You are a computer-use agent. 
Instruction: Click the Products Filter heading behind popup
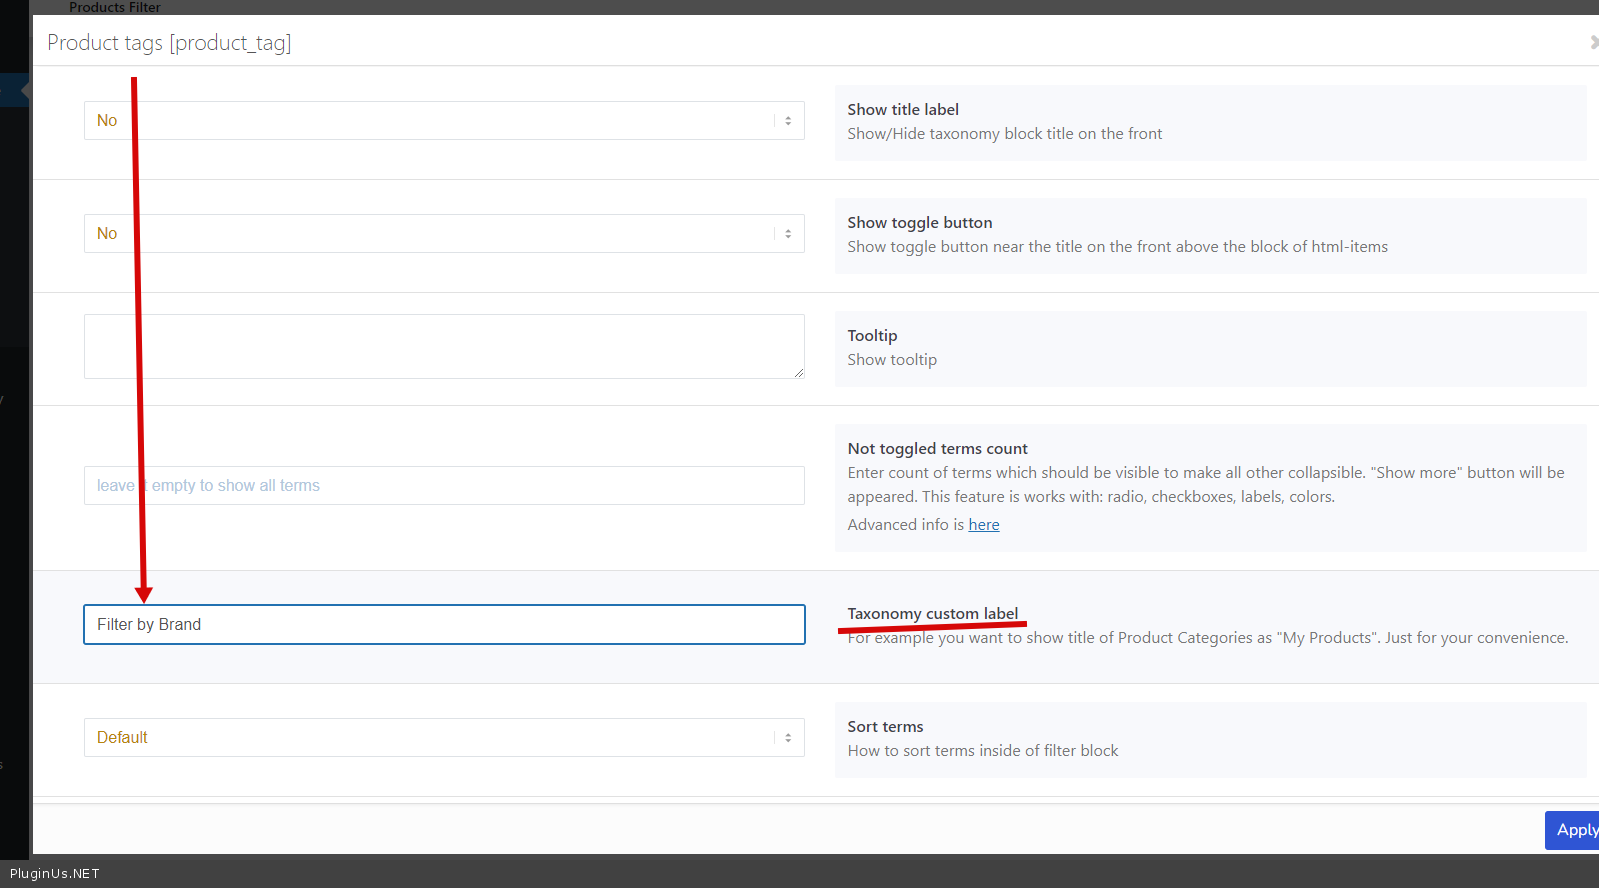click(114, 7)
